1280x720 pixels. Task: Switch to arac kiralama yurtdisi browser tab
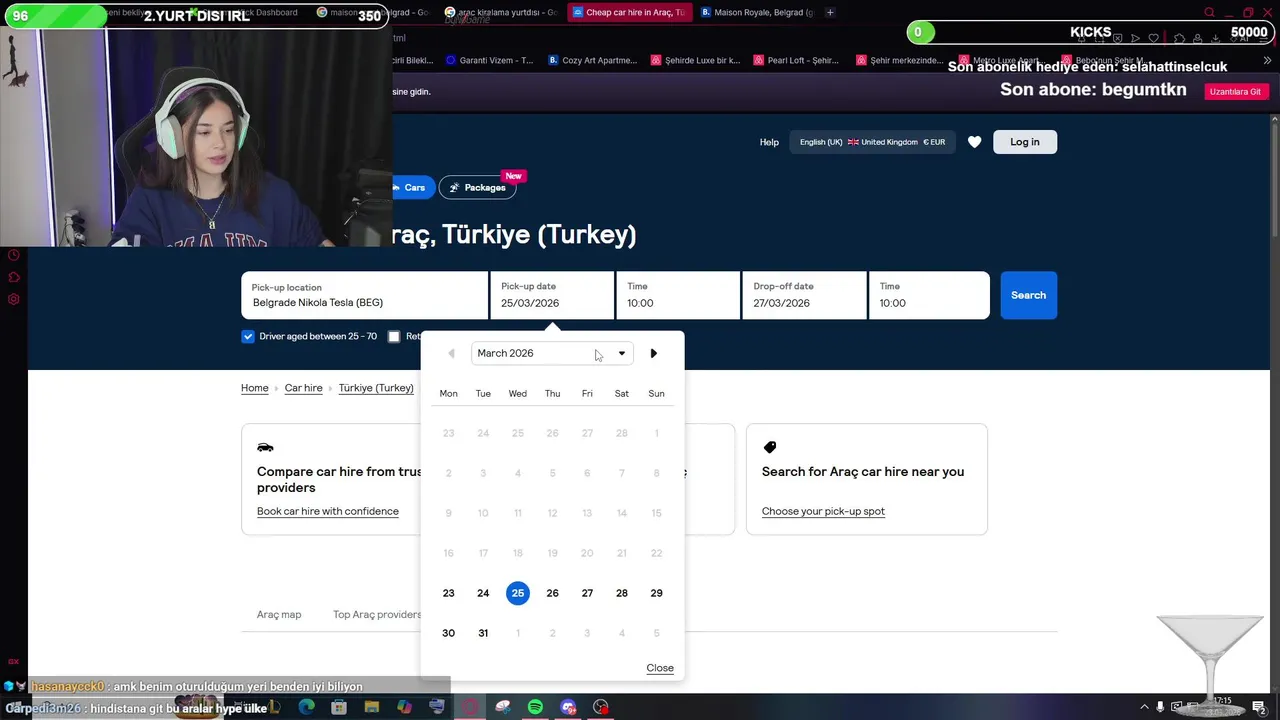[x=500, y=12]
